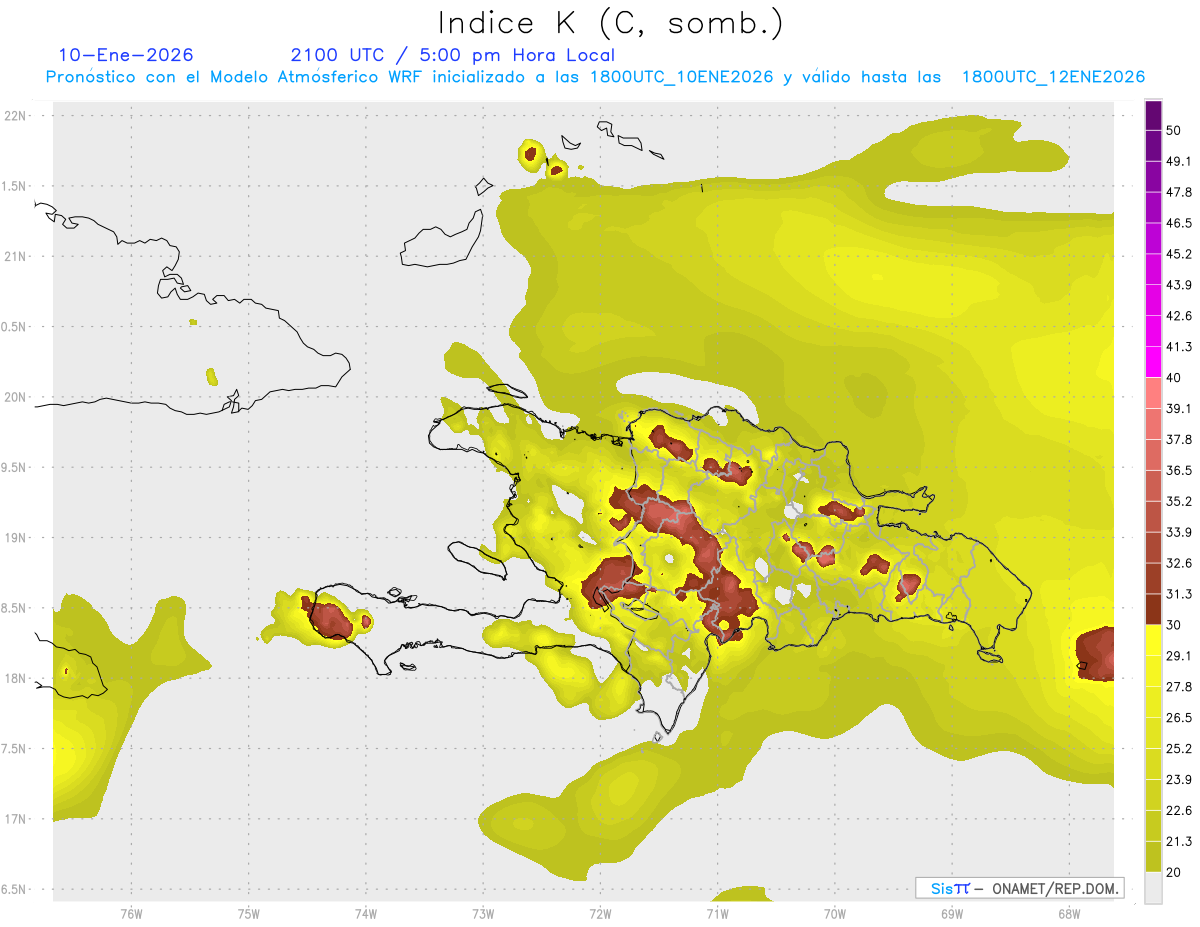Viewport: 1200px width, 927px height.
Task: Click the "20N" latitude axis label
Action: [x=15, y=397]
